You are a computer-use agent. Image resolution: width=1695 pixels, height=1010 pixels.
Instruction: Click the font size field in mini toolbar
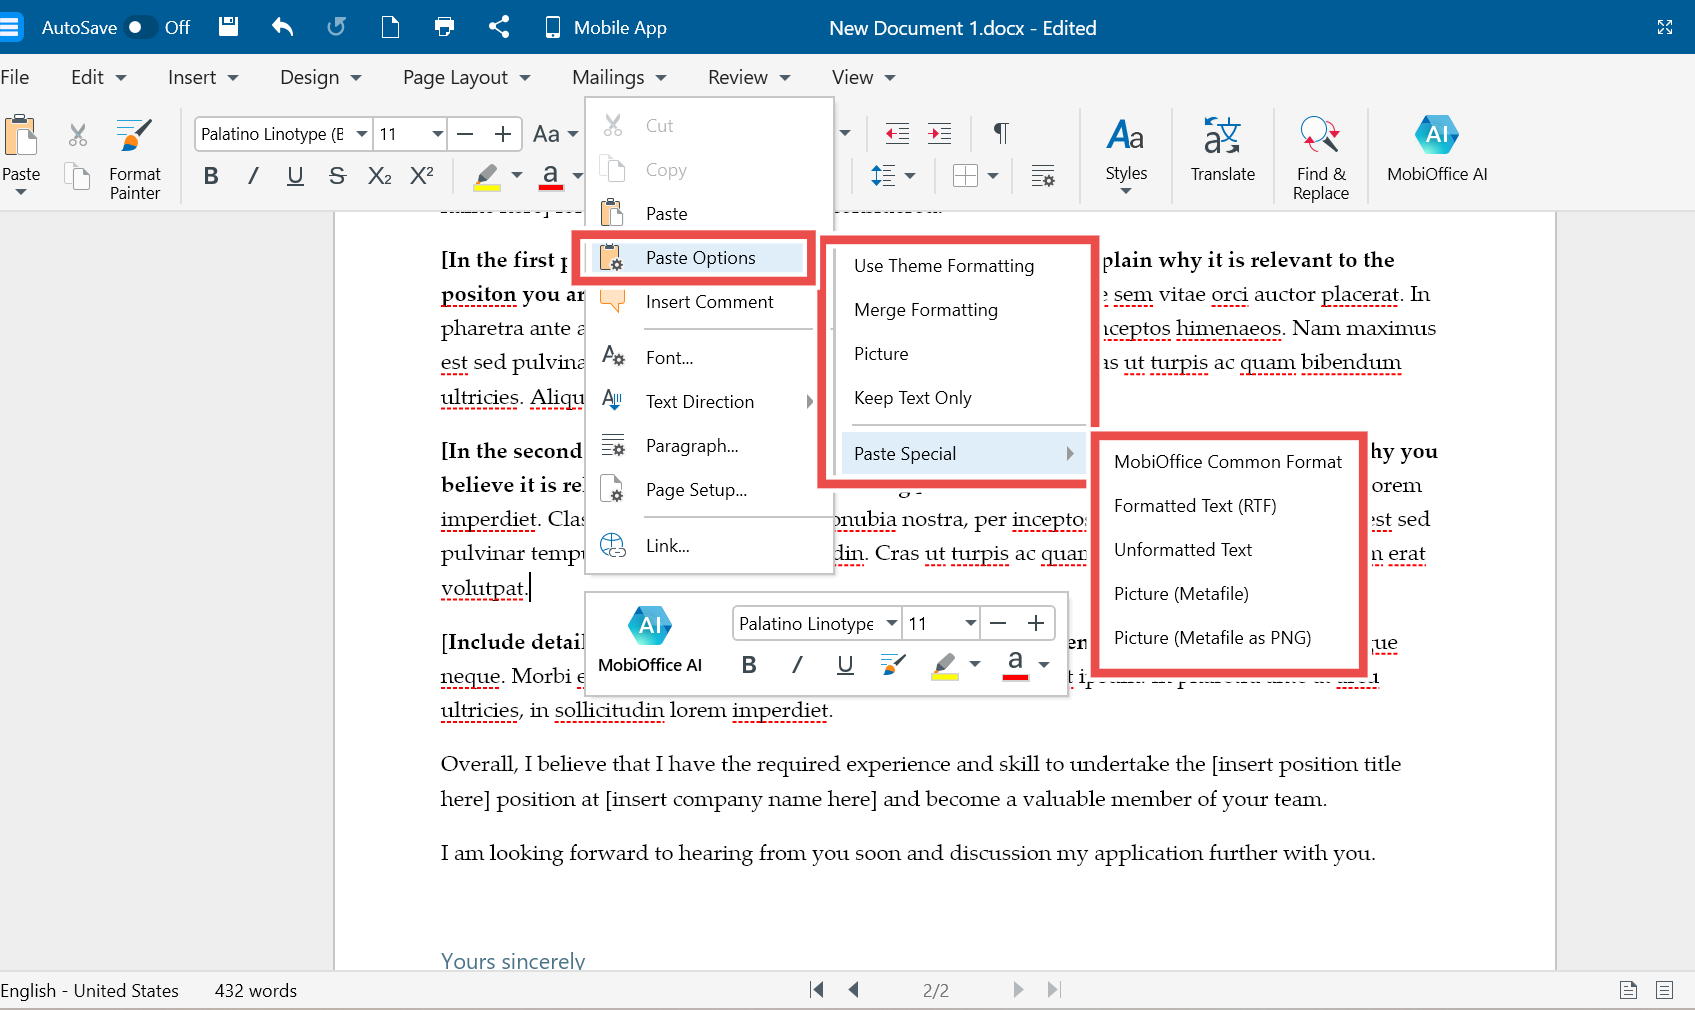928,624
